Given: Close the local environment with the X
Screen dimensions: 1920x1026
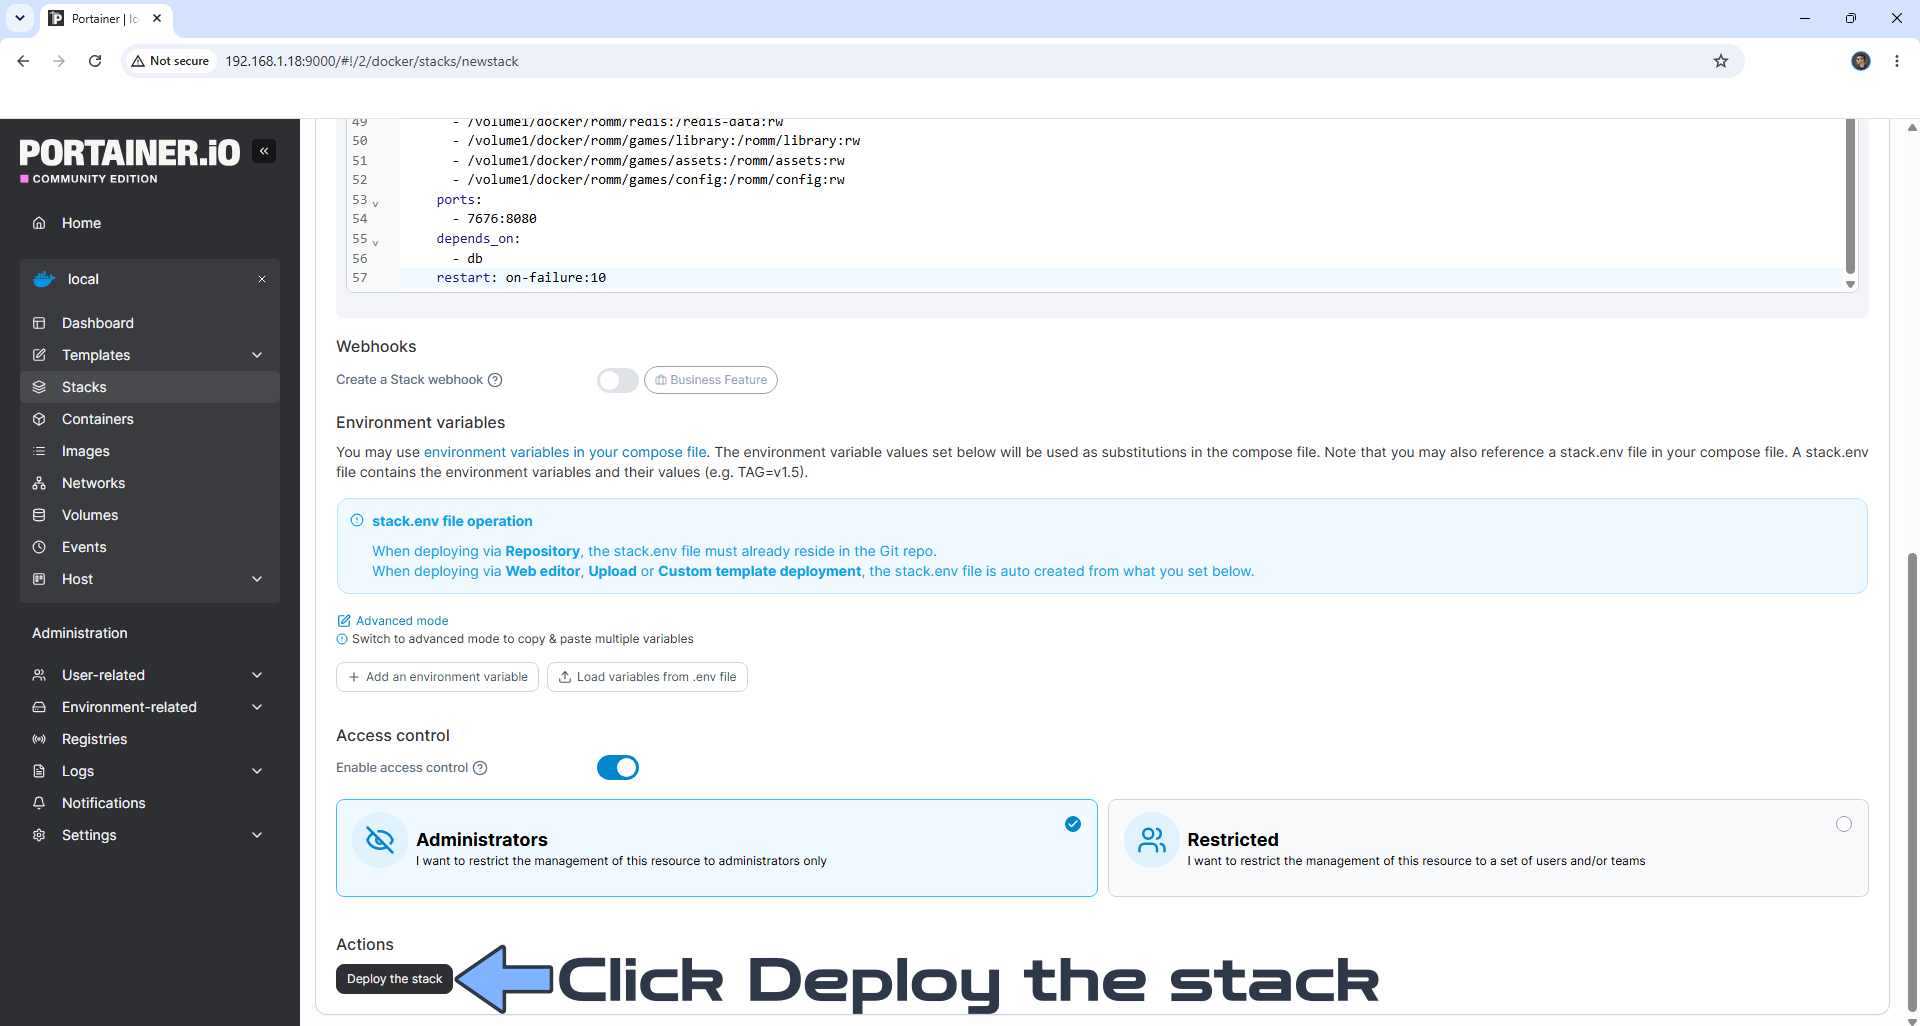Looking at the screenshot, I should coord(262,279).
